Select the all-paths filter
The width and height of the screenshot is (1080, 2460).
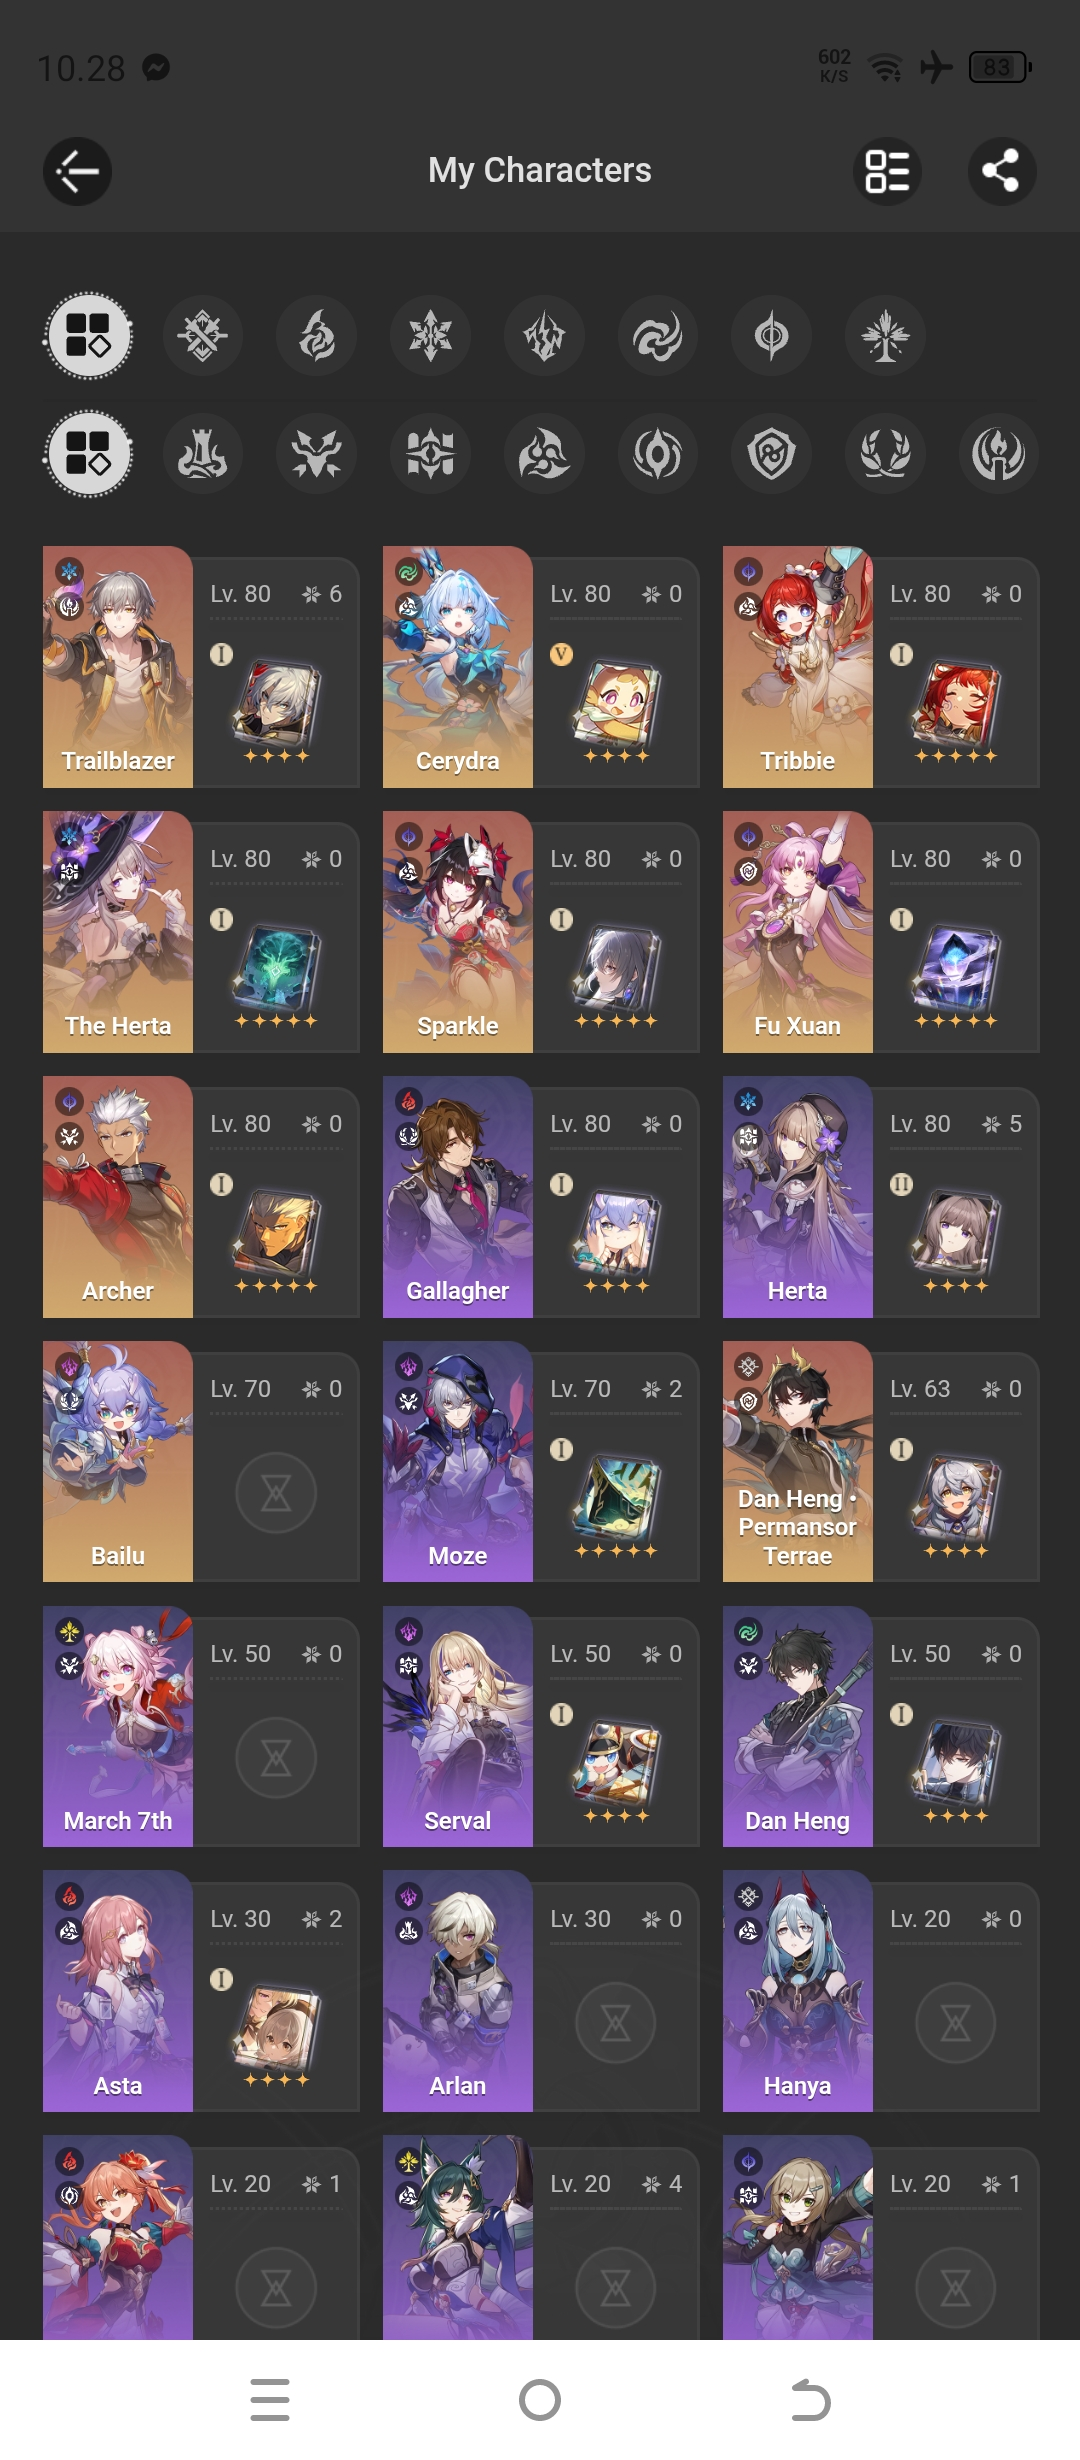[x=89, y=454]
